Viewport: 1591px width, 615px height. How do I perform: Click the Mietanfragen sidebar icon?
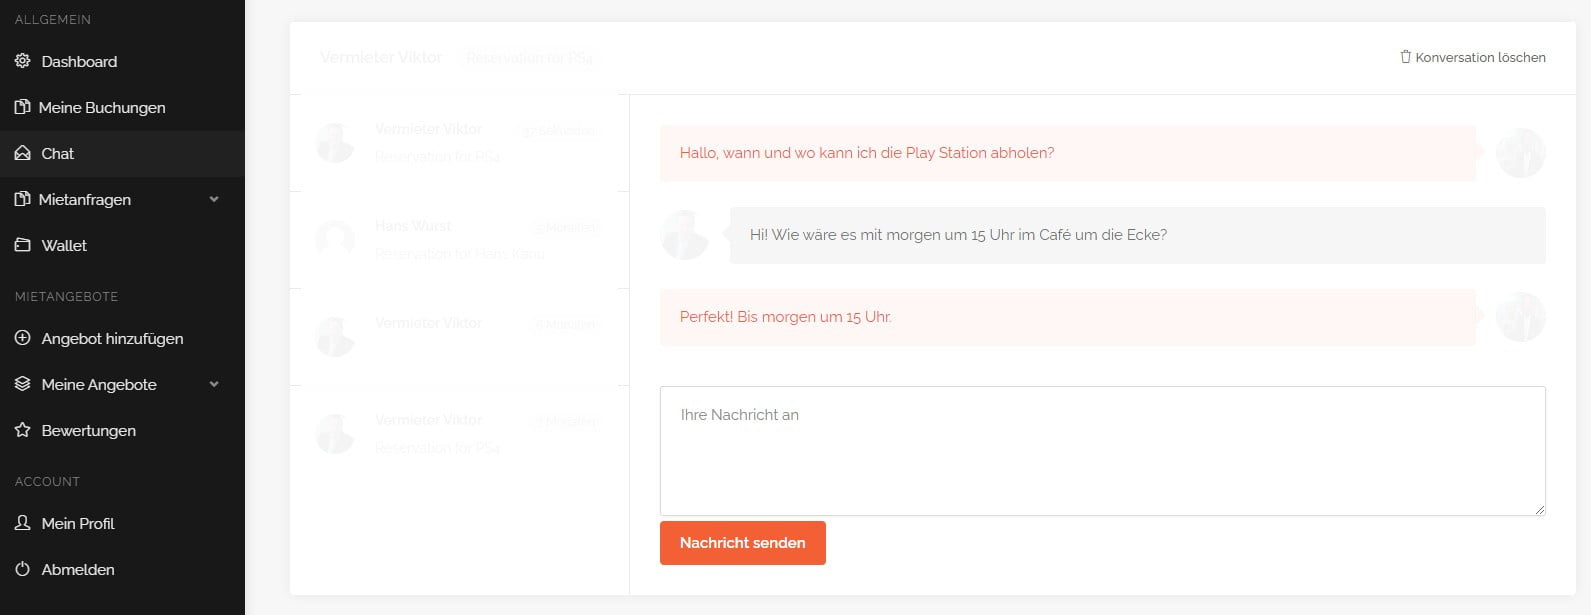(22, 199)
